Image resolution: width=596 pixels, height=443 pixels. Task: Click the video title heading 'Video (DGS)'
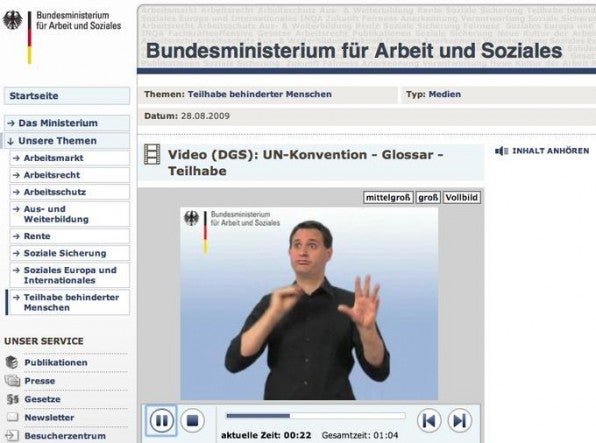point(305,163)
